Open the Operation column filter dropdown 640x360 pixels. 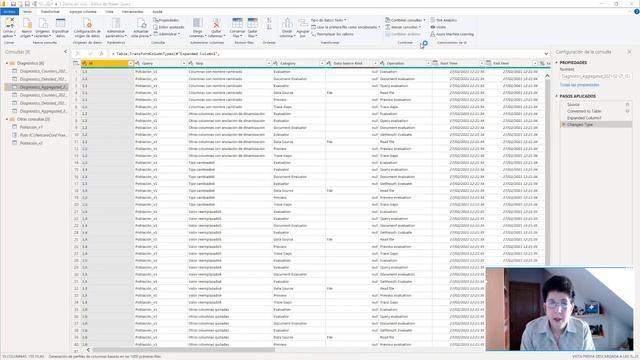428,63
